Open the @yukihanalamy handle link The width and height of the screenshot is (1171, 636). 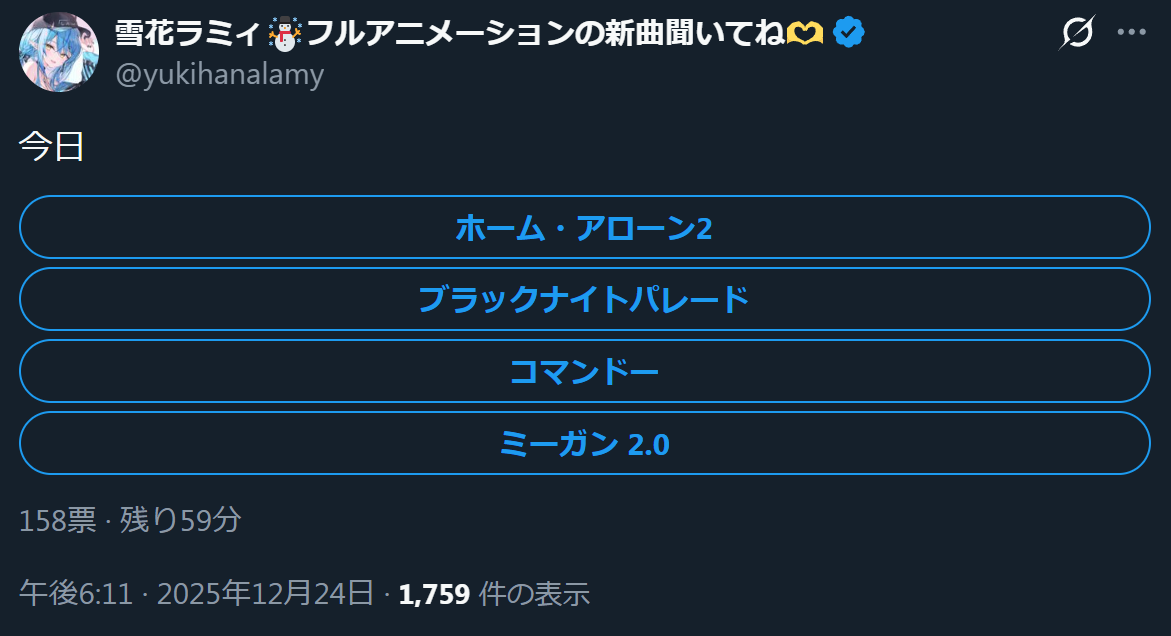click(220, 75)
